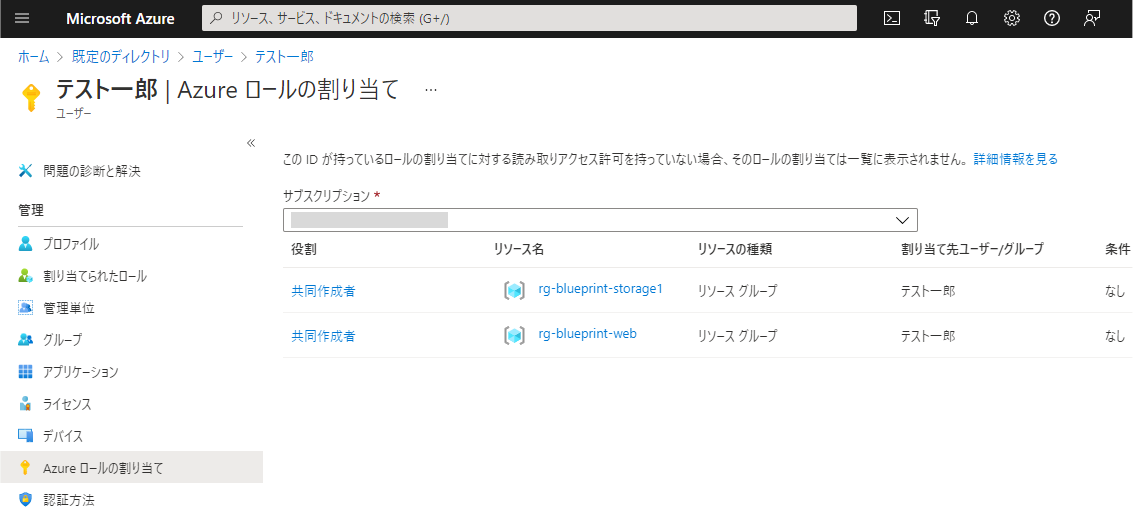
Task: Open the Feedback icon in header
Action: [x=1092, y=19]
